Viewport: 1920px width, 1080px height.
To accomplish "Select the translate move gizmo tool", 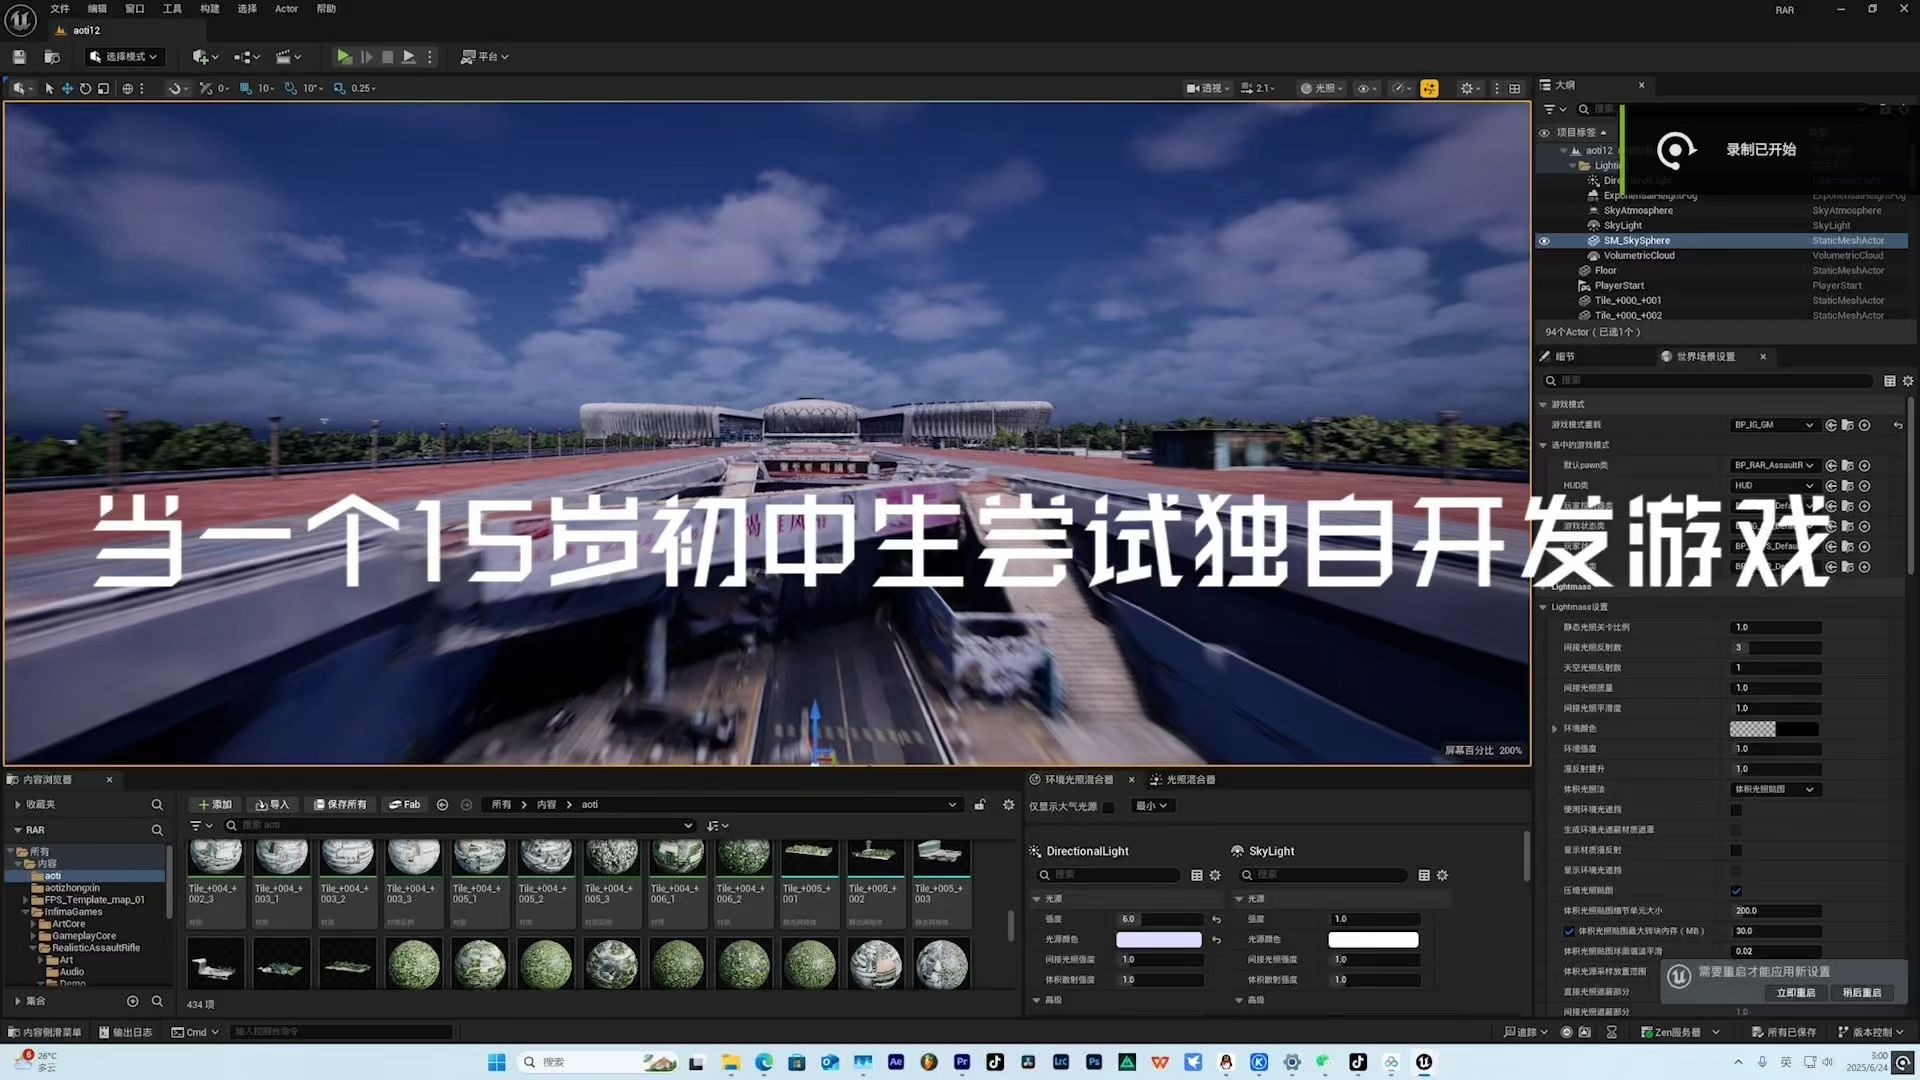I will [67, 88].
